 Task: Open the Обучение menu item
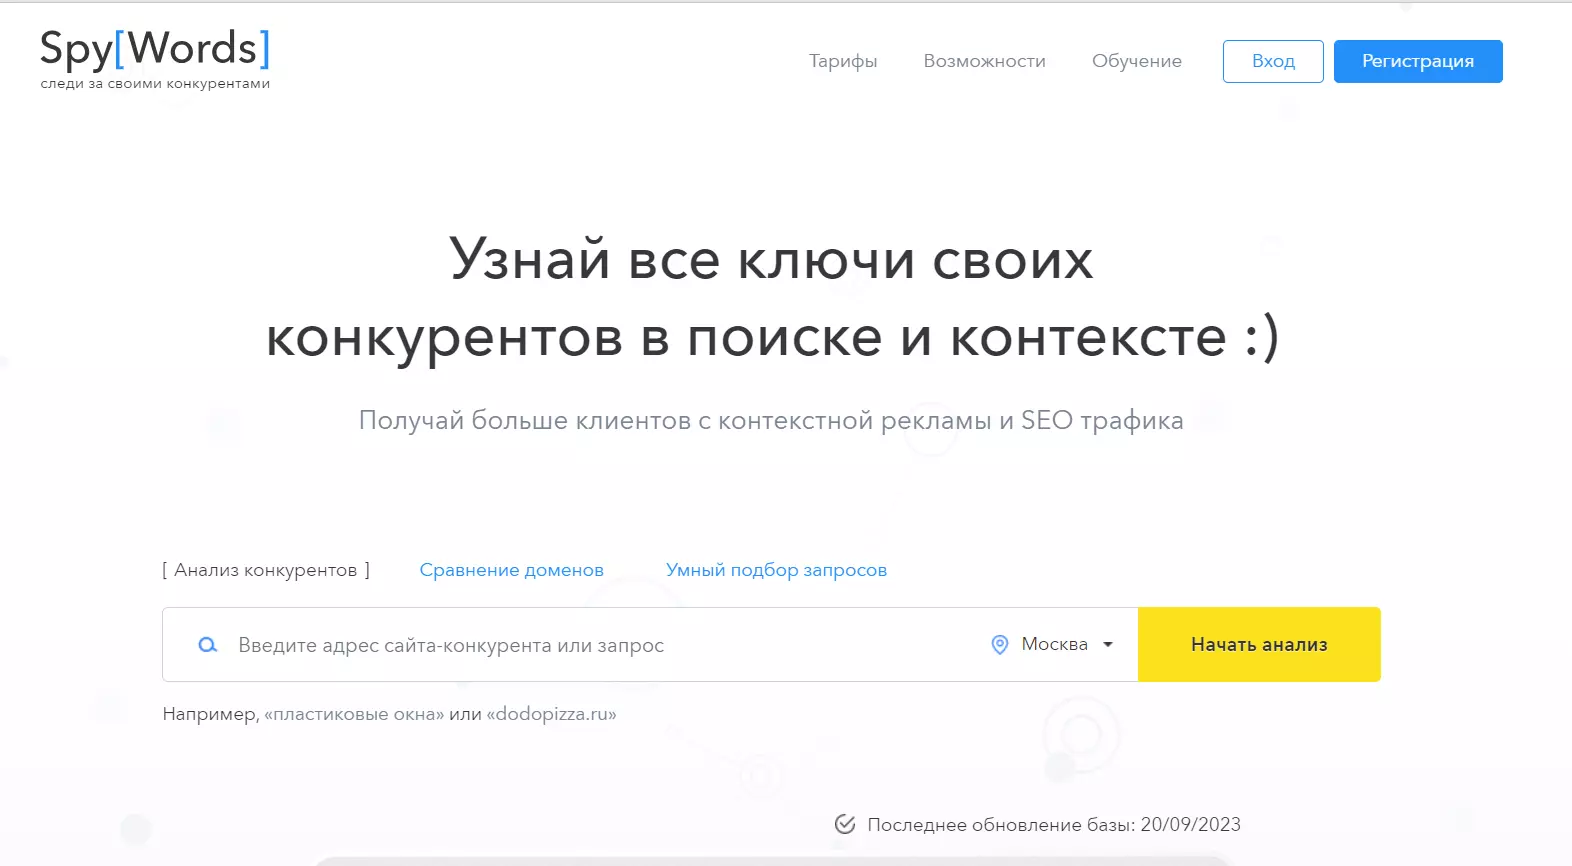(1137, 61)
